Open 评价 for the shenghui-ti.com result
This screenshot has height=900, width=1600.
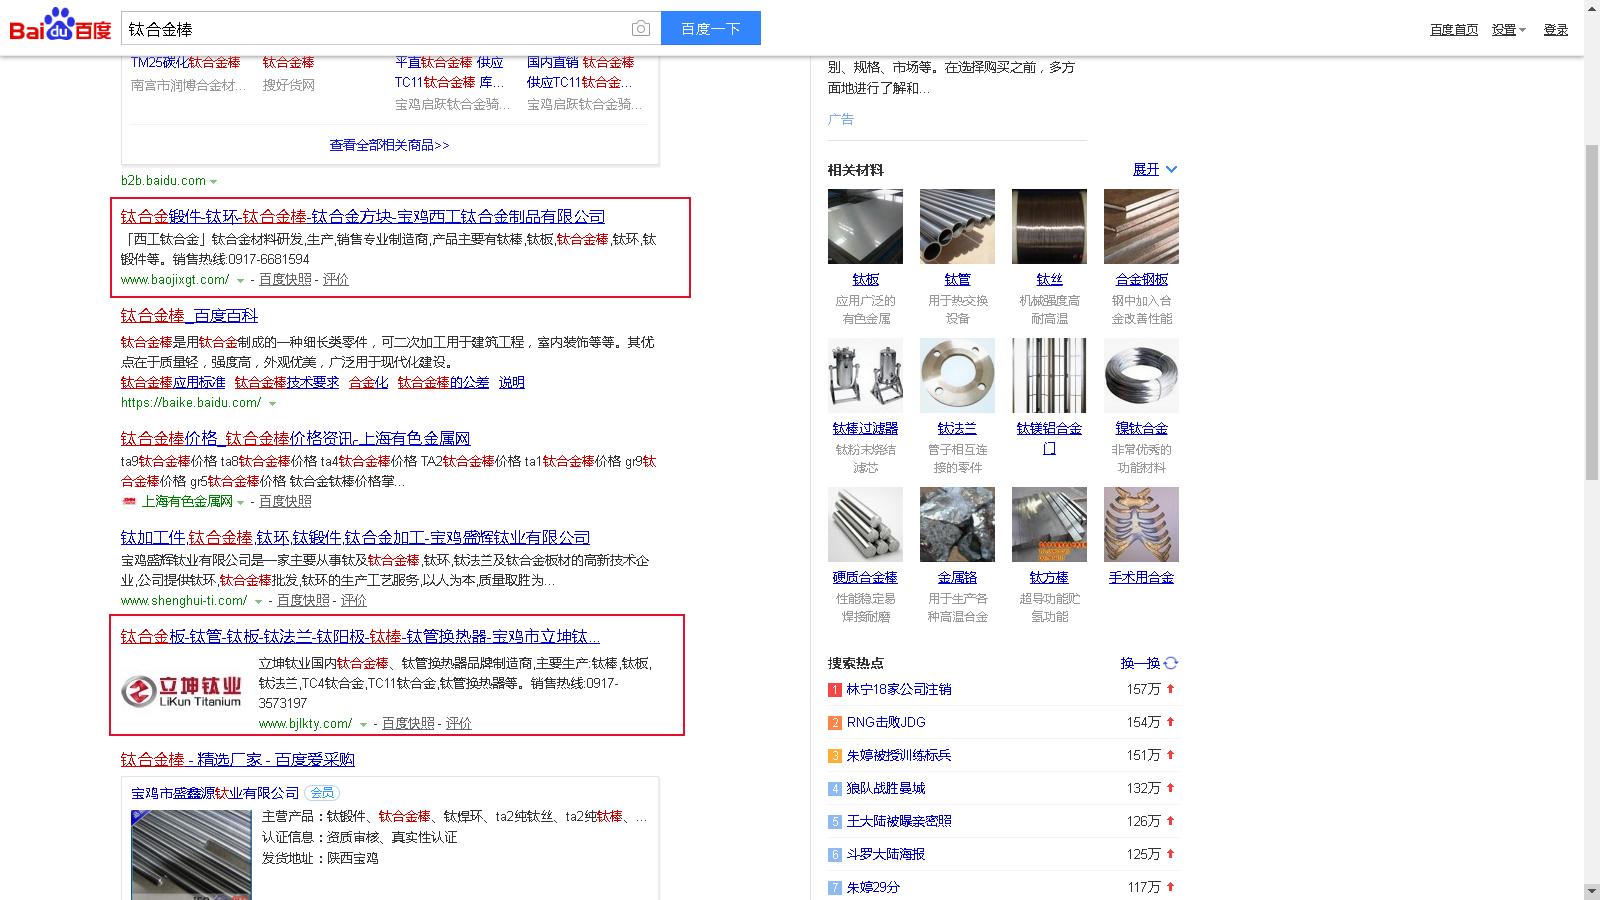(354, 601)
